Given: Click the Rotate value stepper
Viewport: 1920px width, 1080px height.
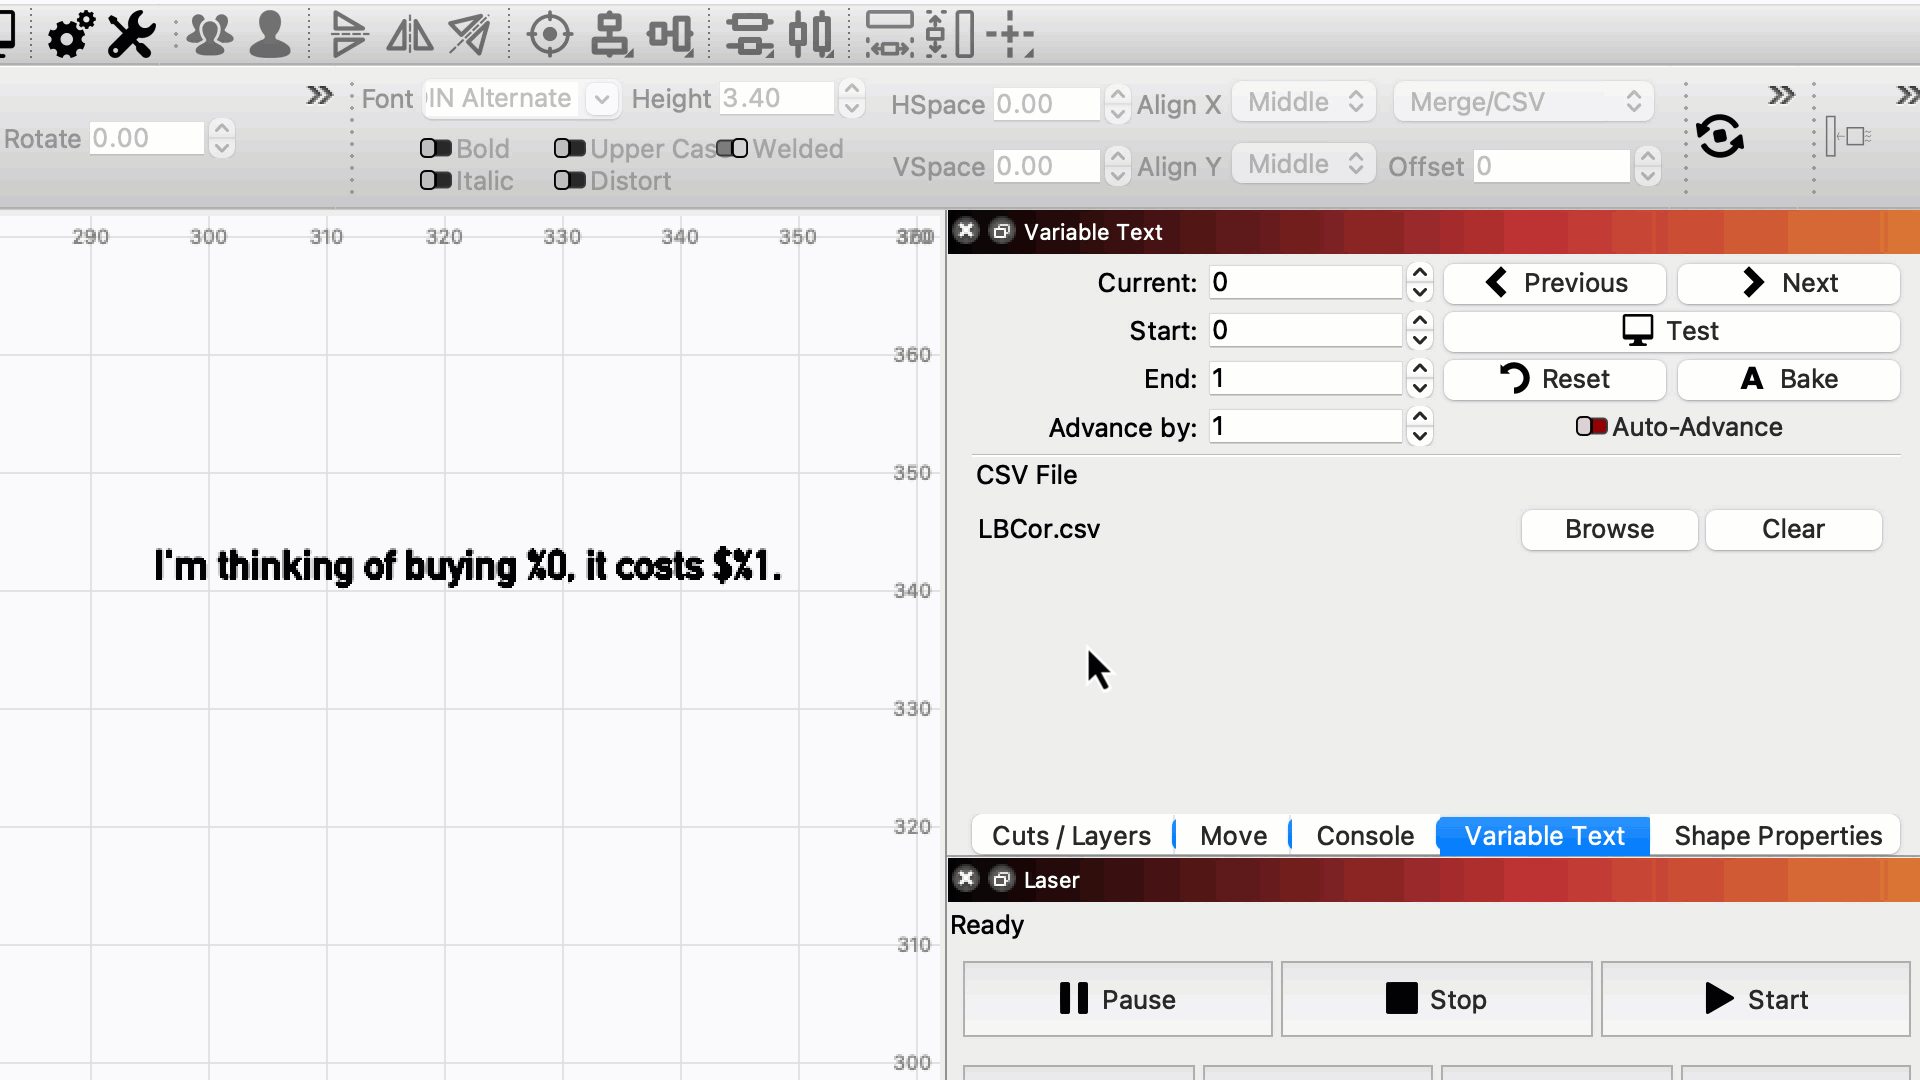Looking at the screenshot, I should (222, 138).
